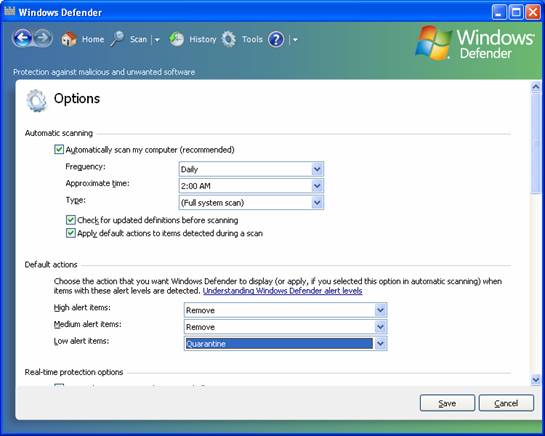Open the Help options dropdown arrow

[x=295, y=40]
